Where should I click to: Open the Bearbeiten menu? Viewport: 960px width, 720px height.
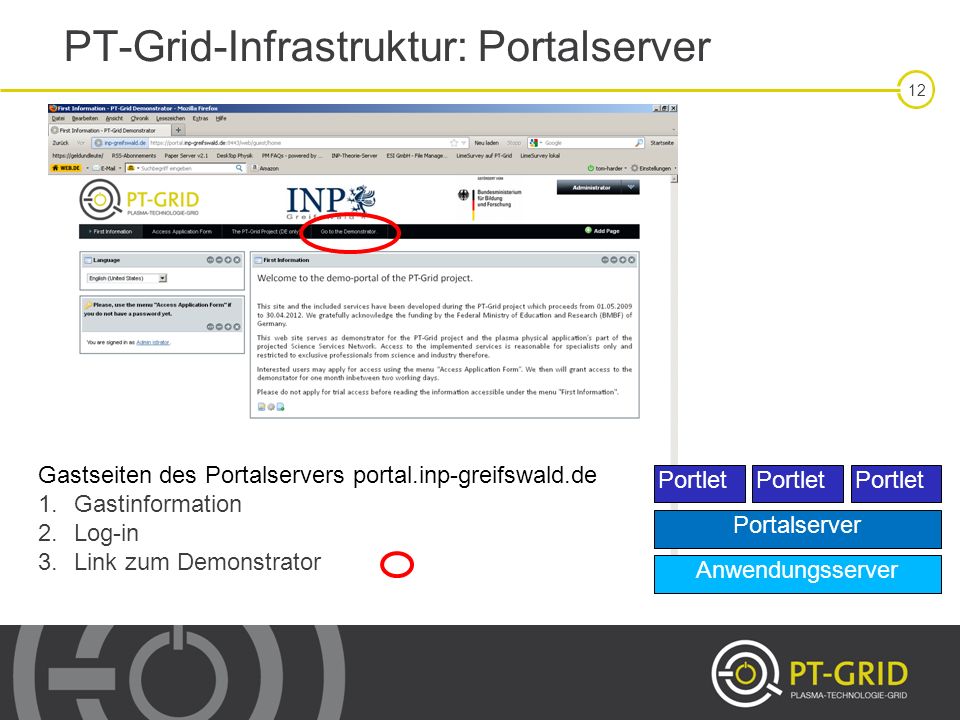coord(84,118)
